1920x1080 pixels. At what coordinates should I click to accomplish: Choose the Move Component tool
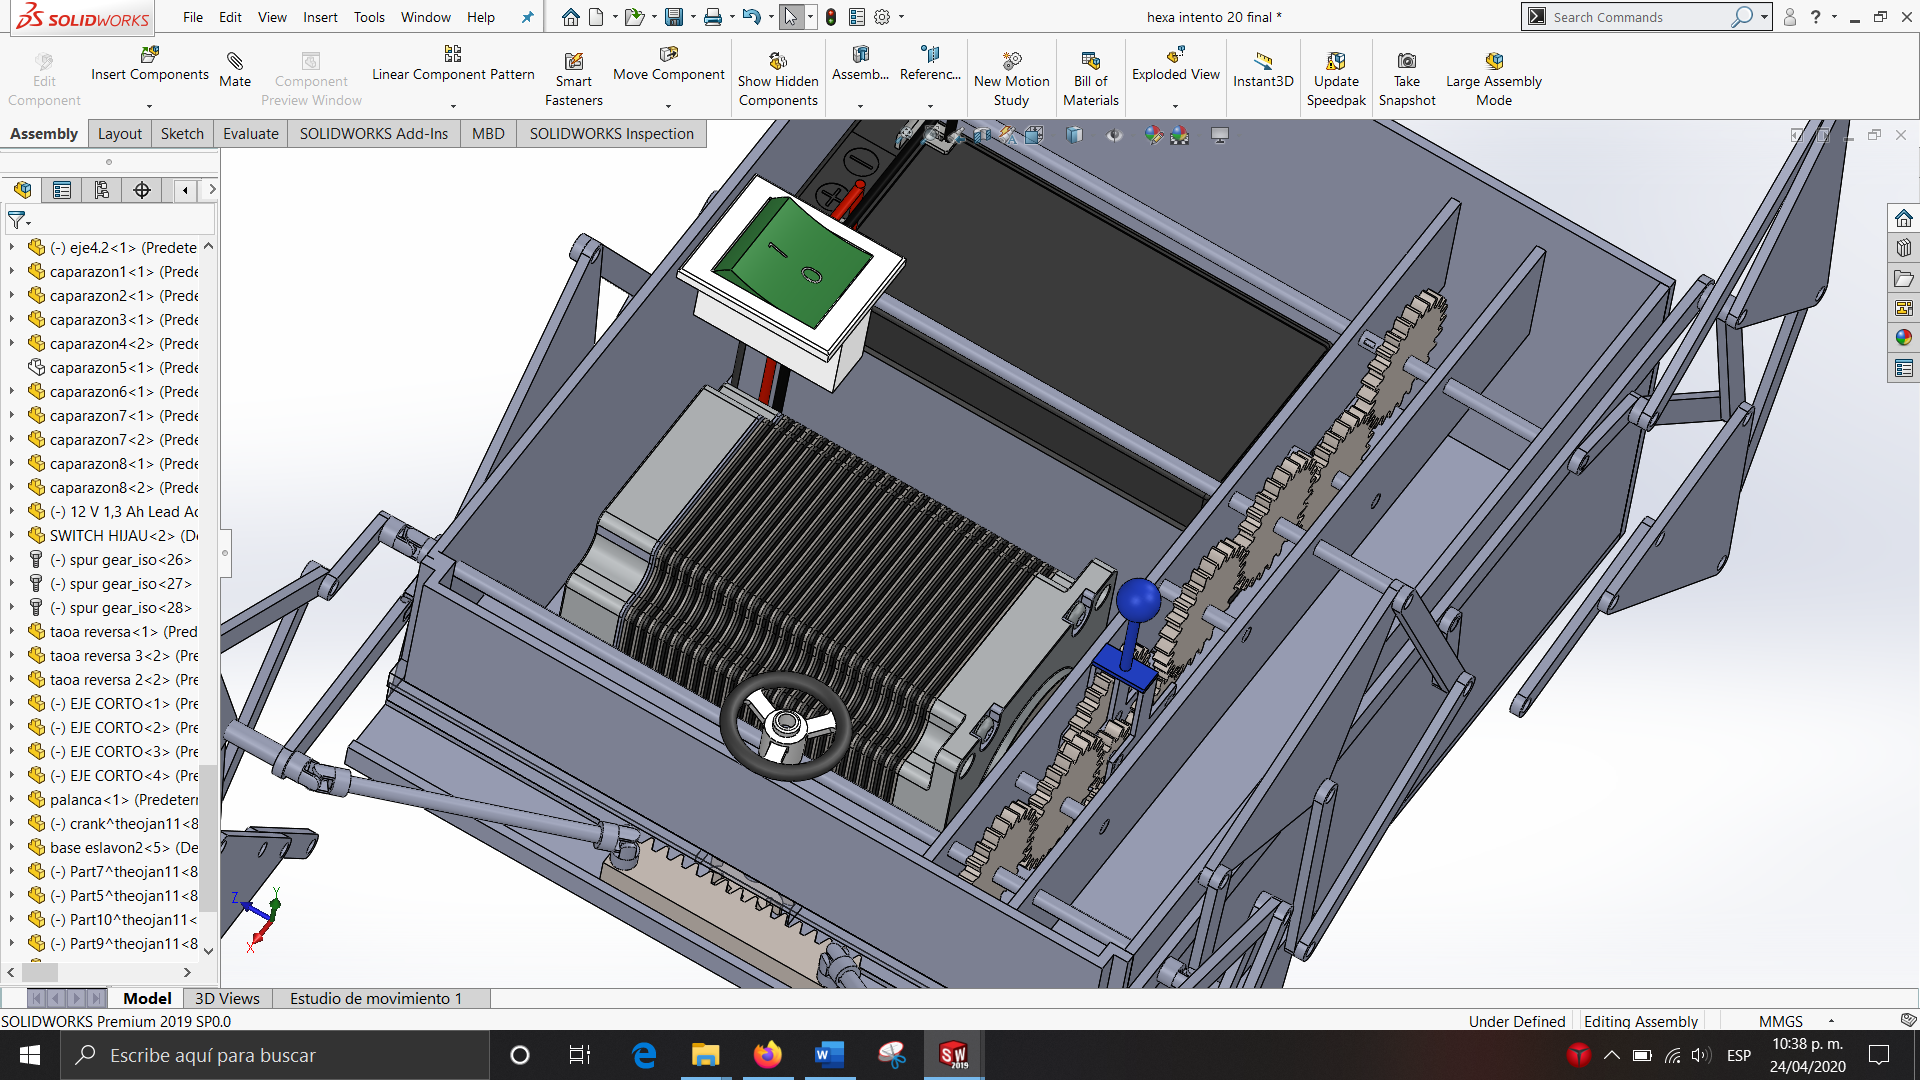pyautogui.click(x=668, y=64)
